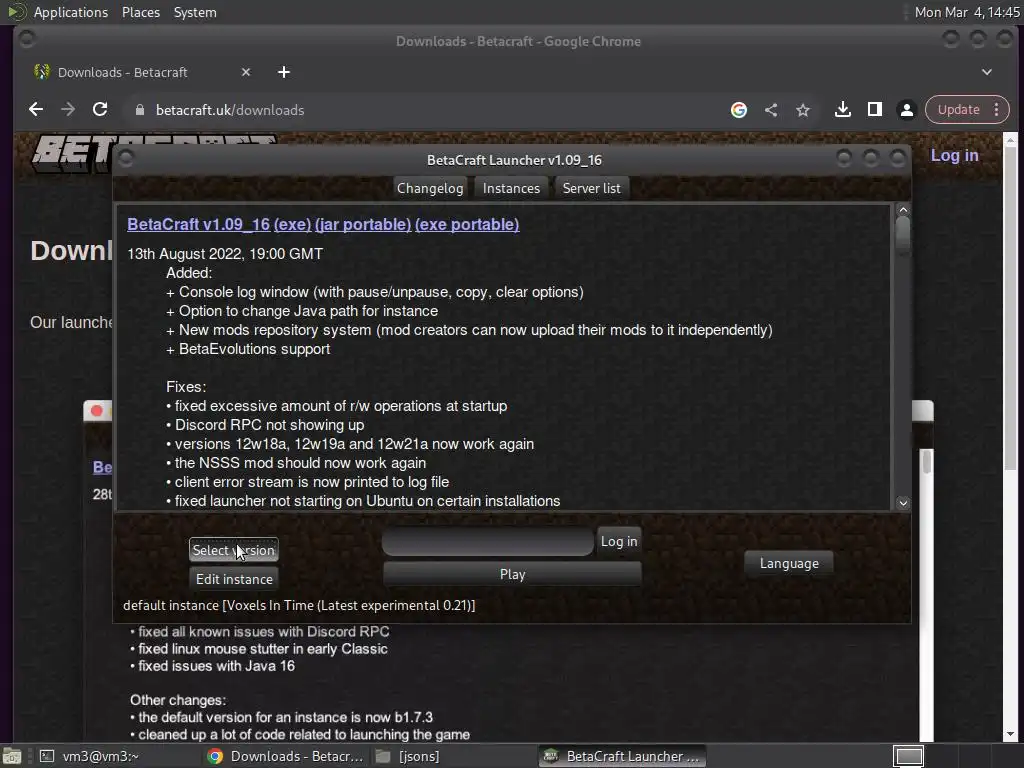This screenshot has height=768, width=1024.
Task: Open the (exe) download link
Action: (293, 224)
